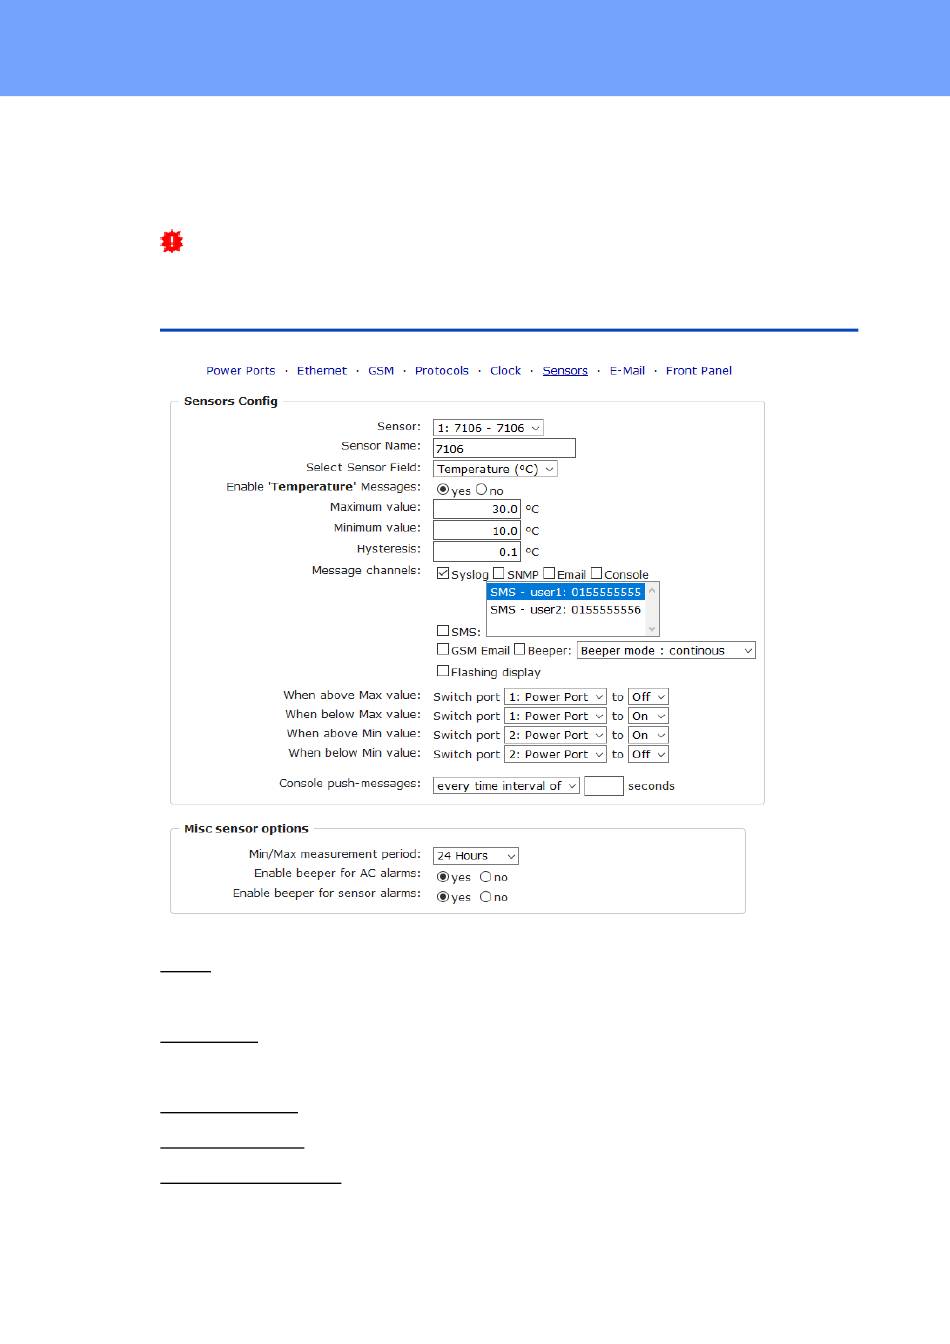
Task: Click the push-messages seconds input field
Action: click(604, 786)
